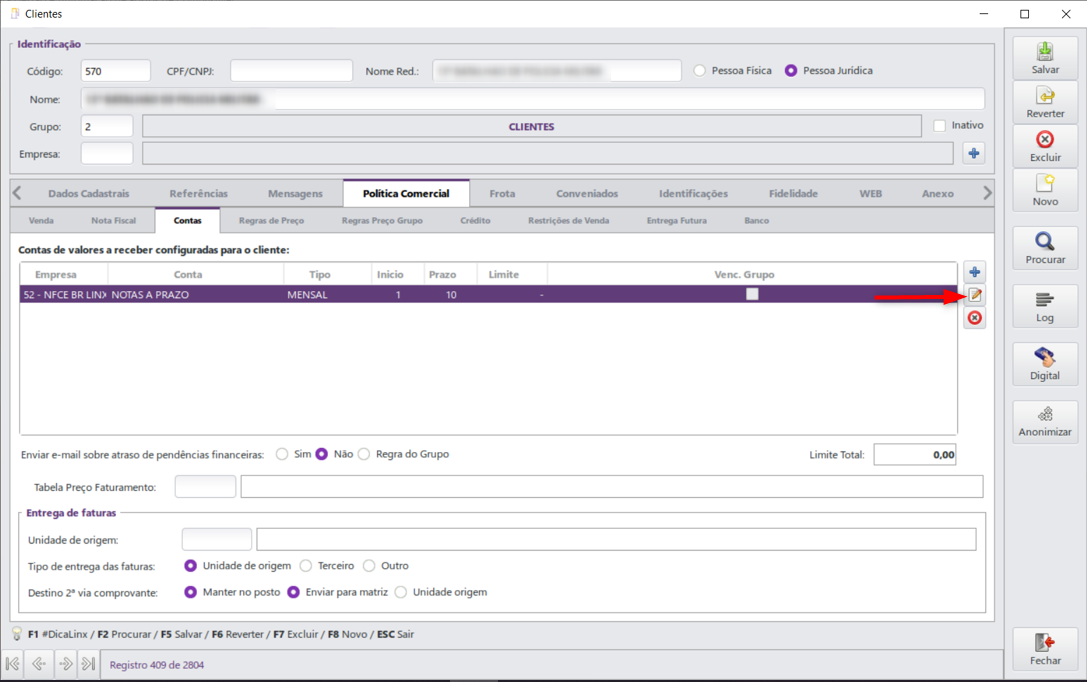Close the window with Fechar button
1087x682 pixels.
[1045, 649]
